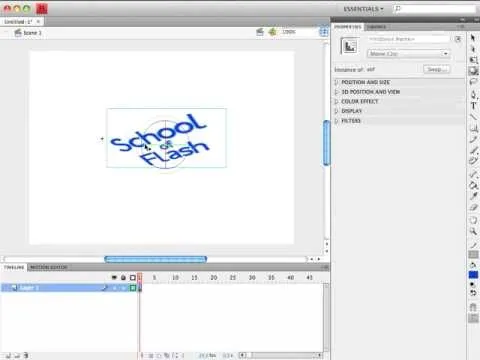Click the instance name input field

409,39
